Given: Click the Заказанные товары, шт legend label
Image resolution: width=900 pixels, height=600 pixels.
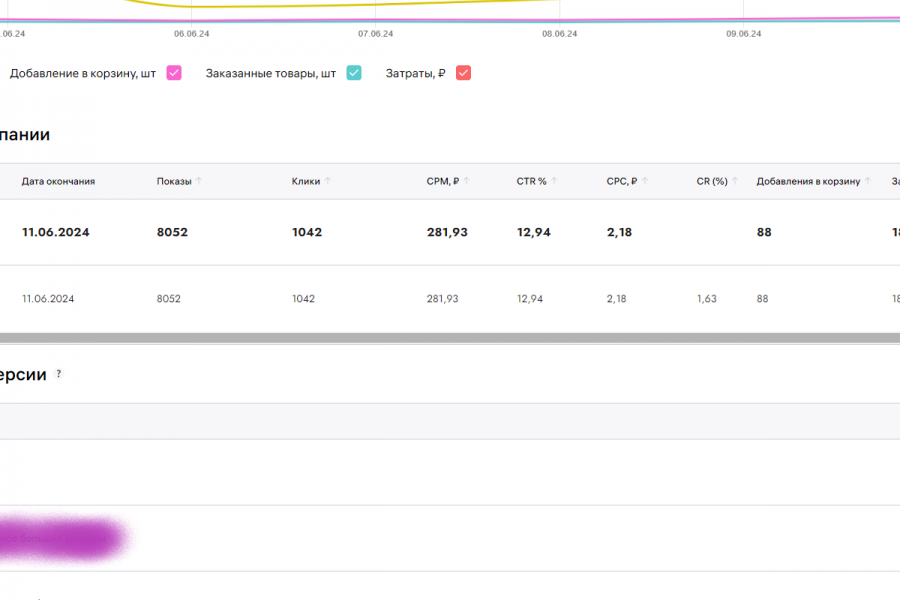Looking at the screenshot, I should 271,73.
